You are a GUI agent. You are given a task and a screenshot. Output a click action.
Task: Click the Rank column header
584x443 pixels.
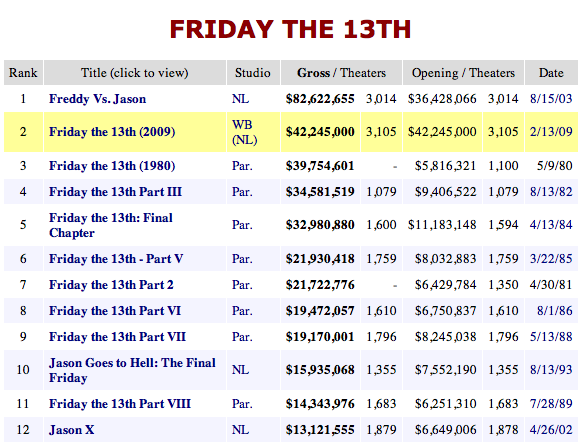coord(23,73)
